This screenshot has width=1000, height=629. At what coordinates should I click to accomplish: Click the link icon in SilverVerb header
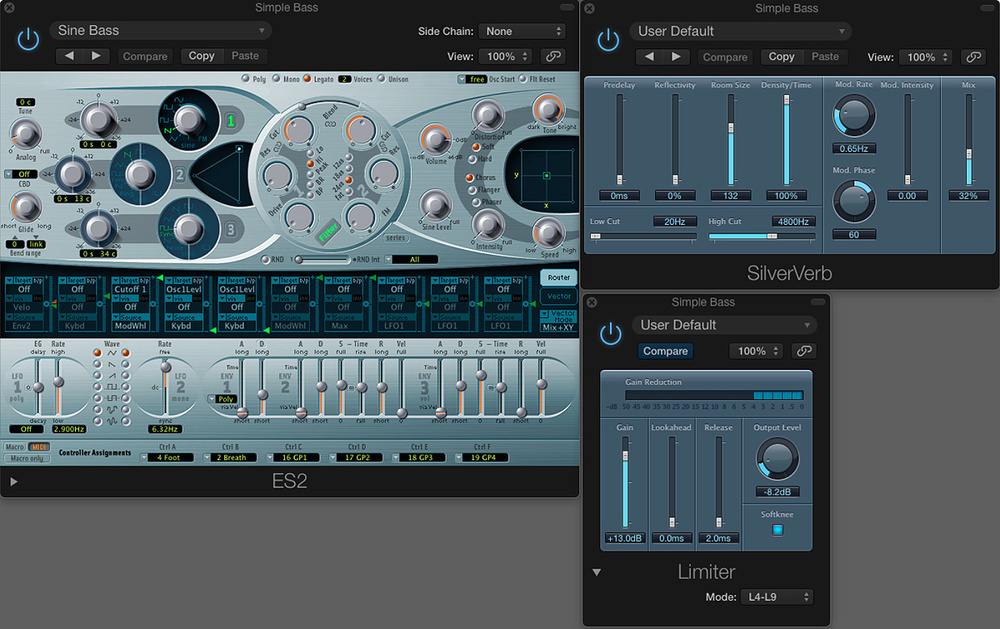[x=973, y=57]
